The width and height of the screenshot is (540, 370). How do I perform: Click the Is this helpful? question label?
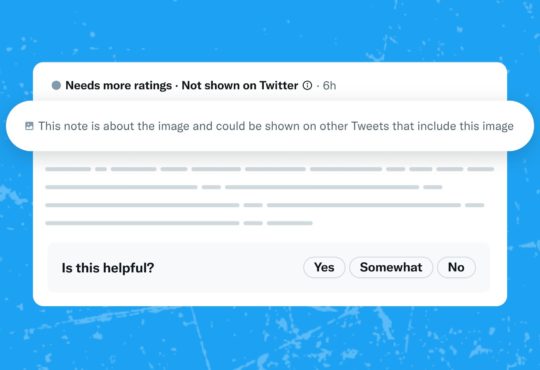click(108, 268)
